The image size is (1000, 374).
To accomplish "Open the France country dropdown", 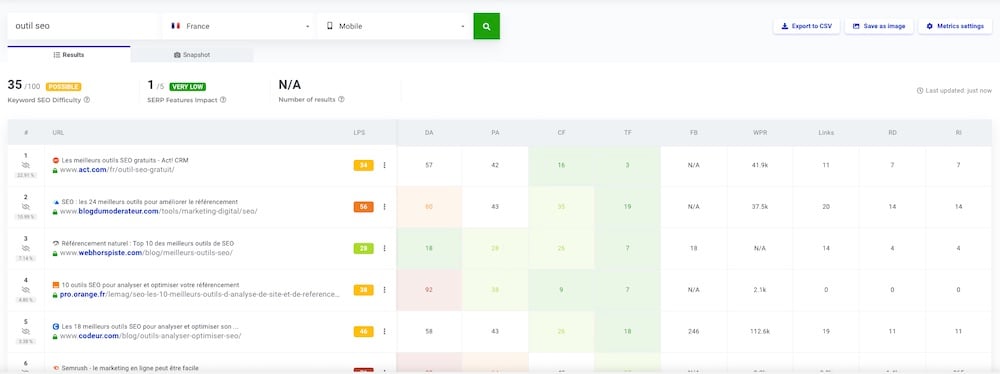I will pos(239,26).
